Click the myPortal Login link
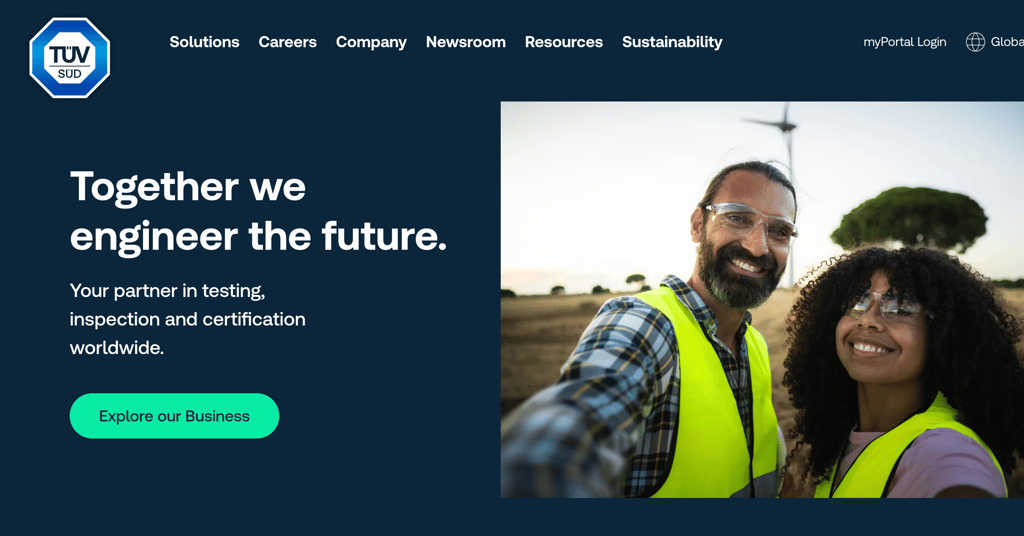Viewport: 1024px width, 536px height. coord(904,42)
